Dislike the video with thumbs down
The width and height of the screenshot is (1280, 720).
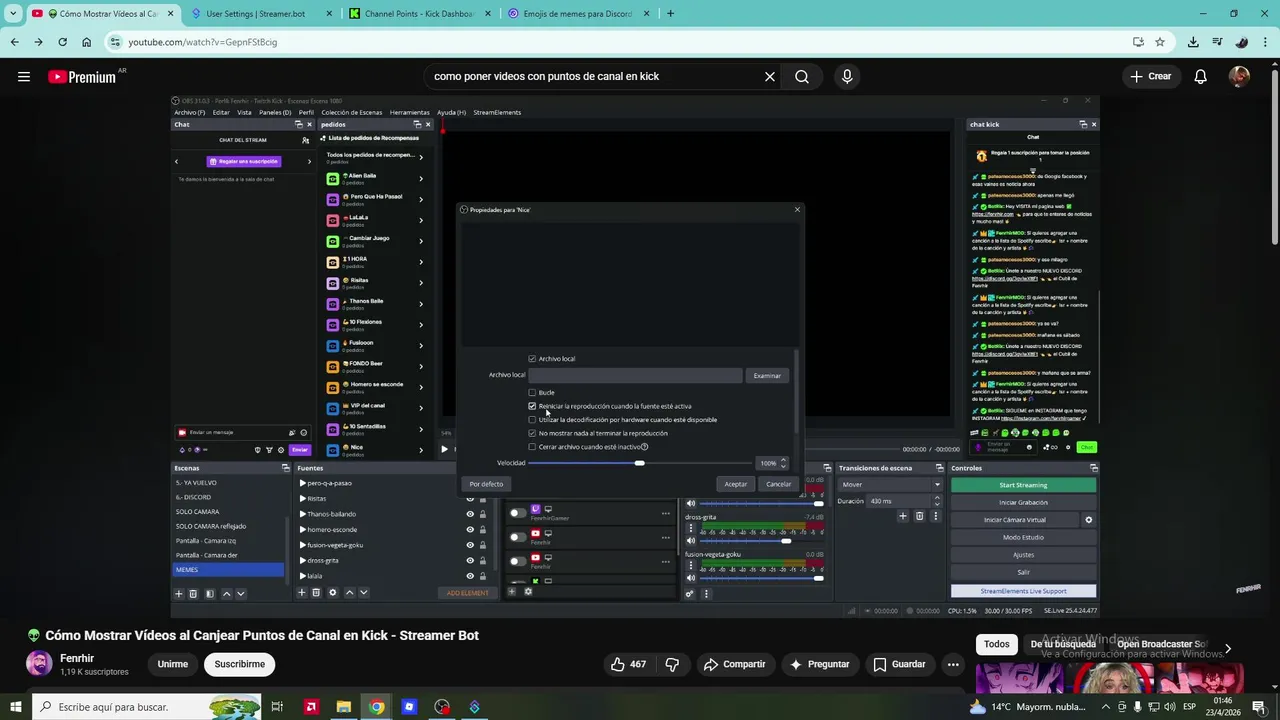tap(672, 664)
